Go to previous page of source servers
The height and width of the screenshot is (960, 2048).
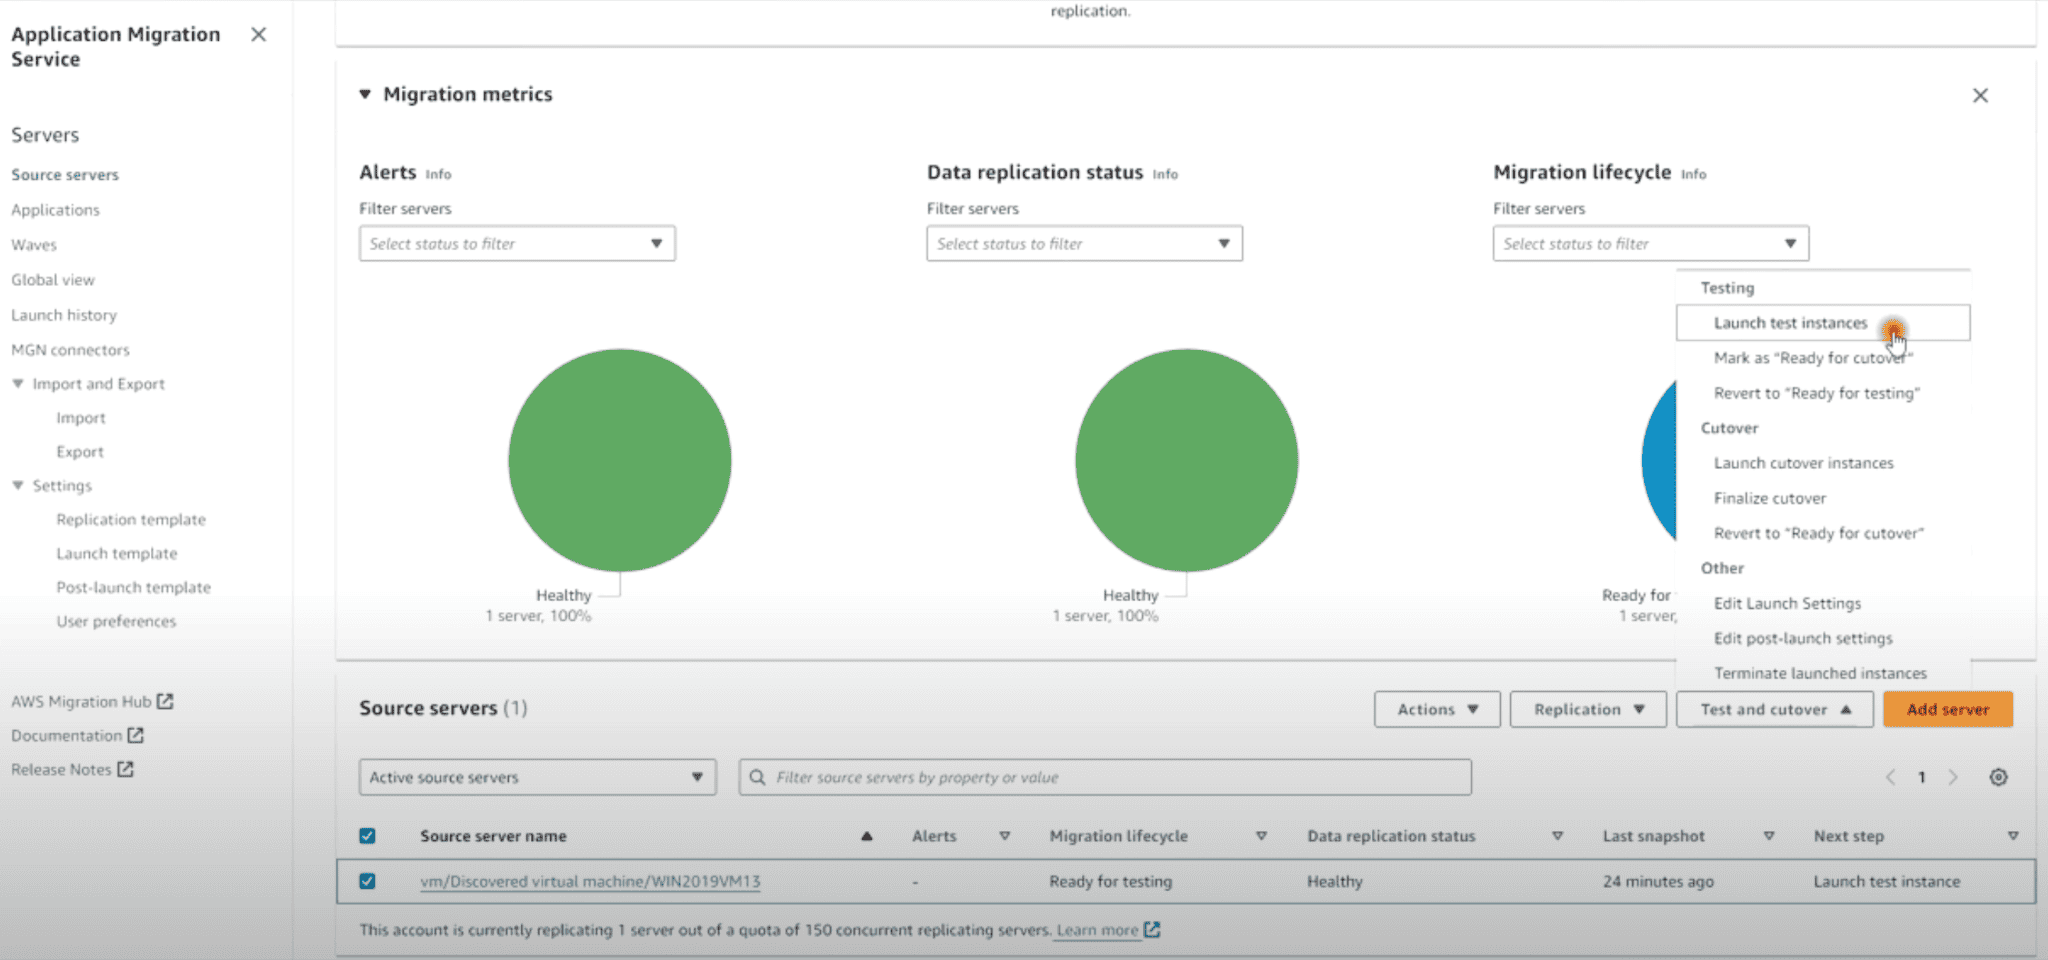click(1890, 777)
